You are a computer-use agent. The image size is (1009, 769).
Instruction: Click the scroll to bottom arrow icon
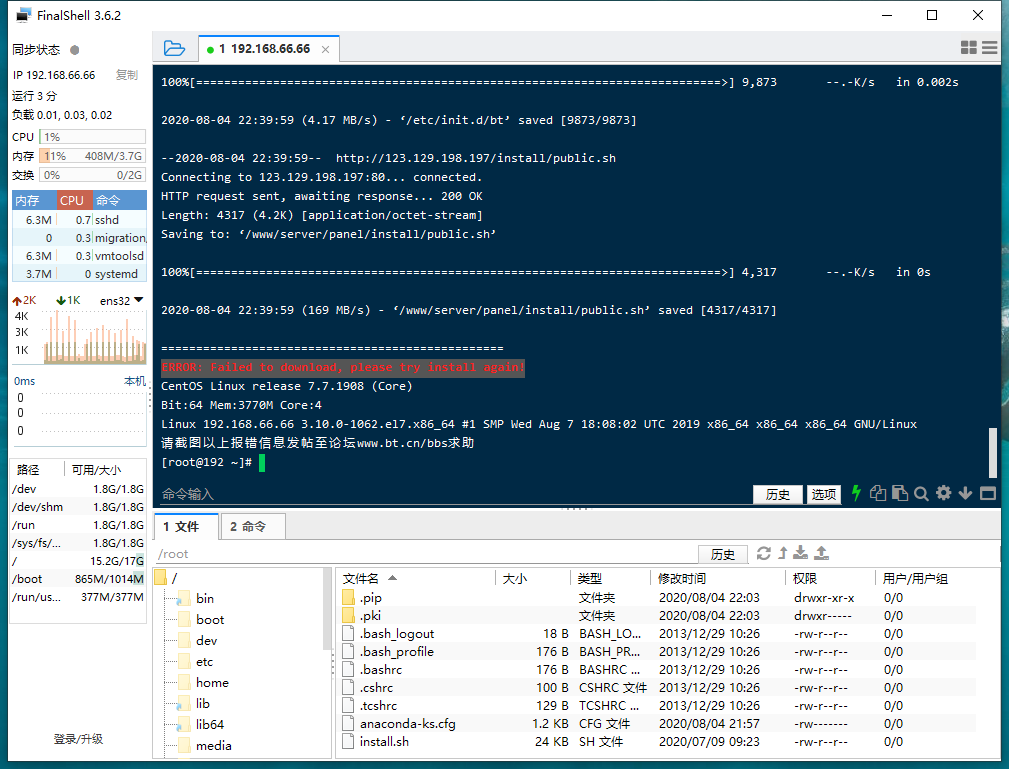point(965,494)
